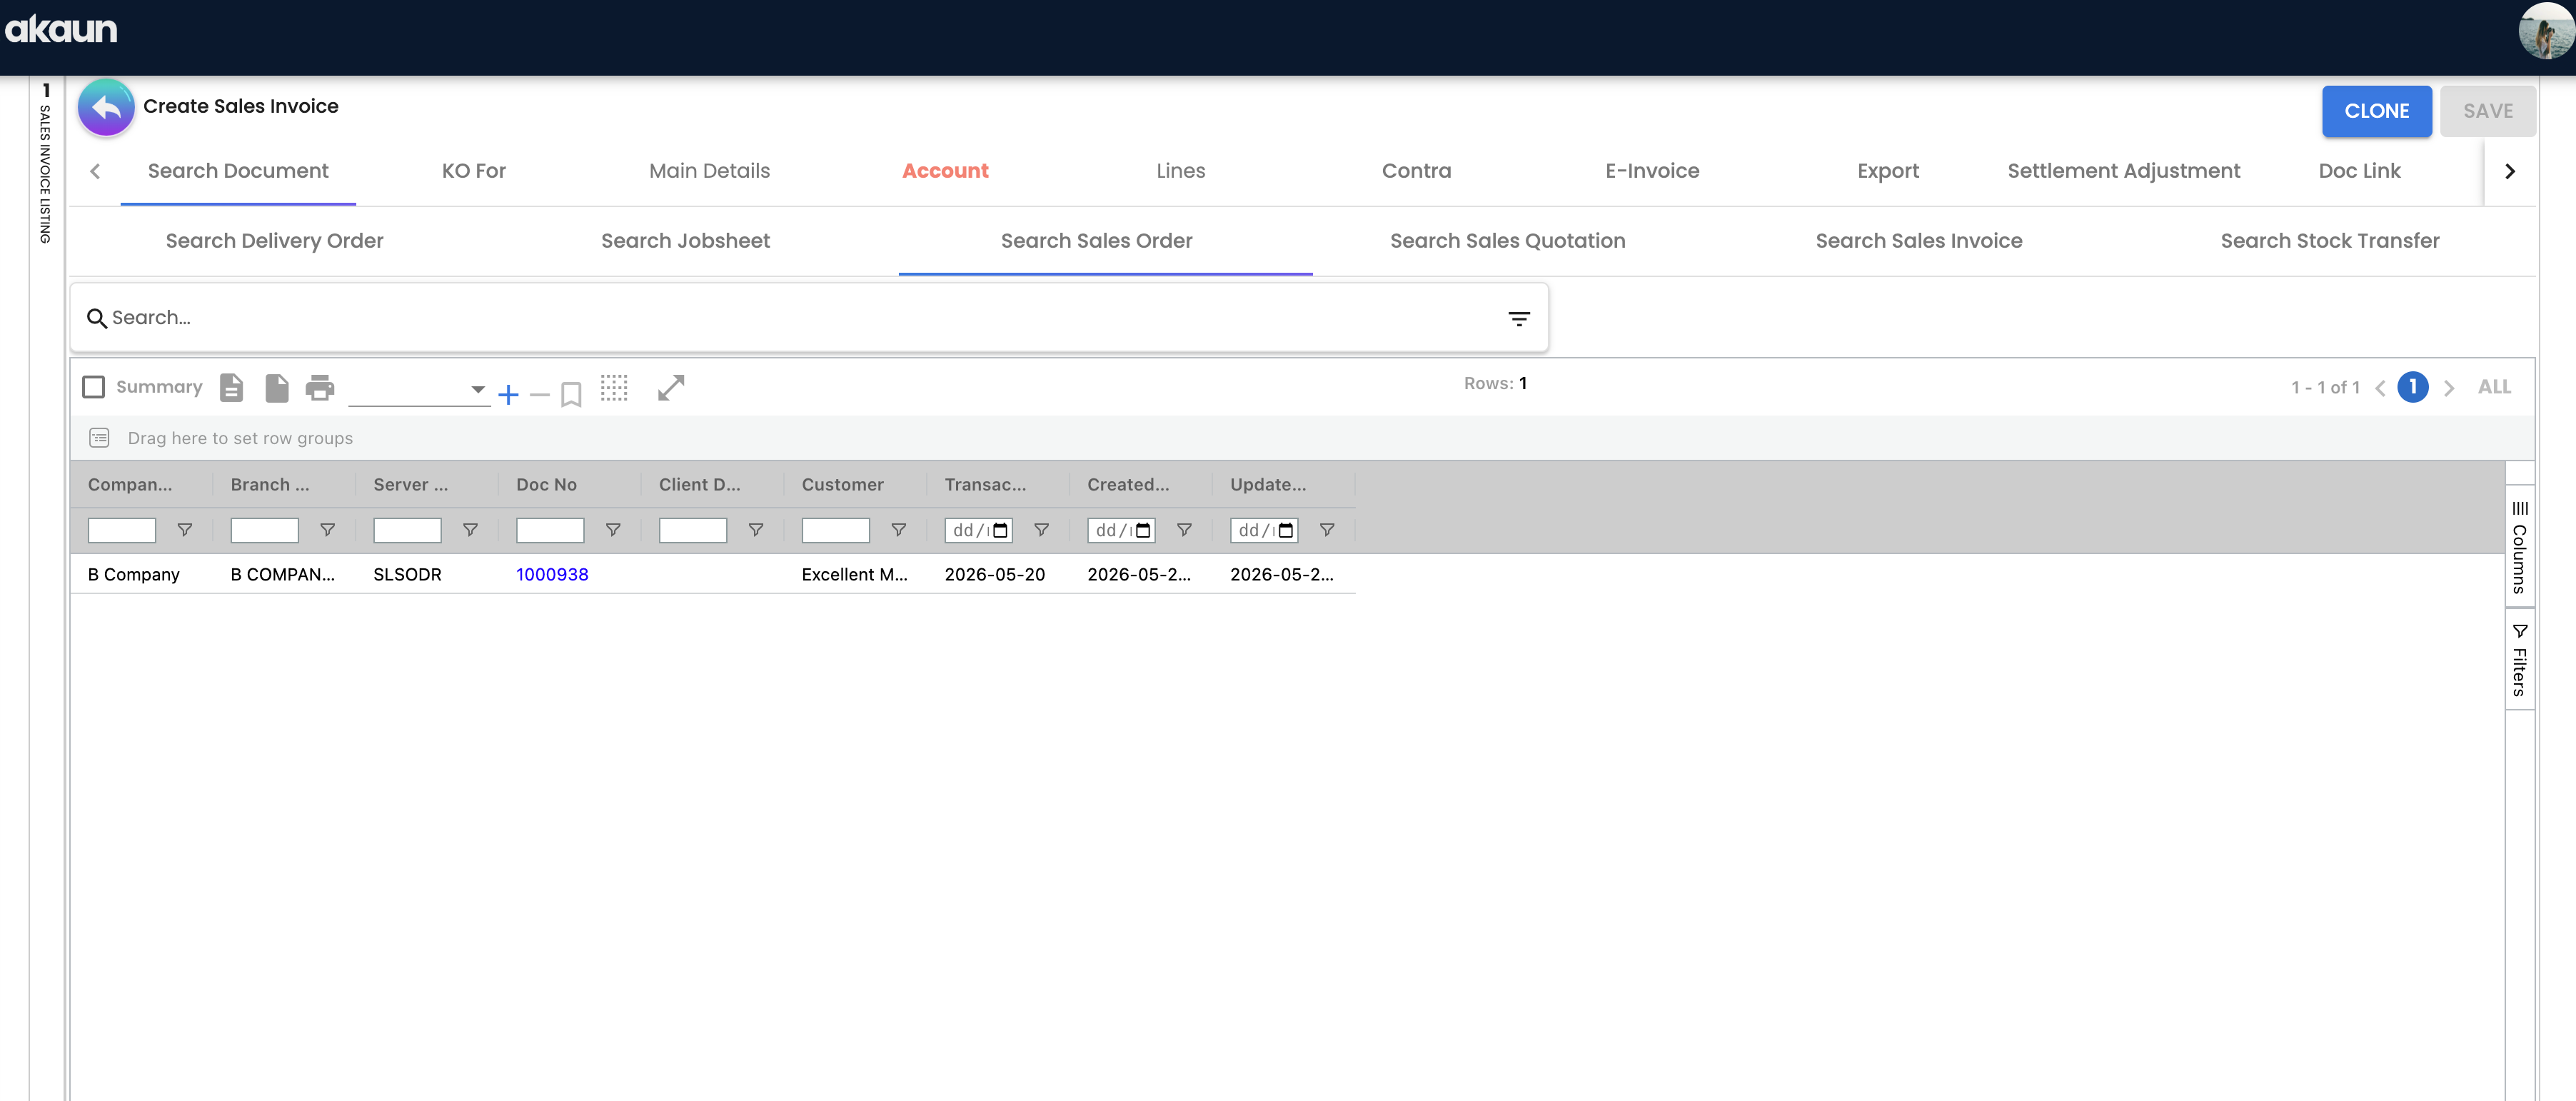The width and height of the screenshot is (2576, 1101).
Task: Select page 1 pagination button
Action: [2413, 387]
